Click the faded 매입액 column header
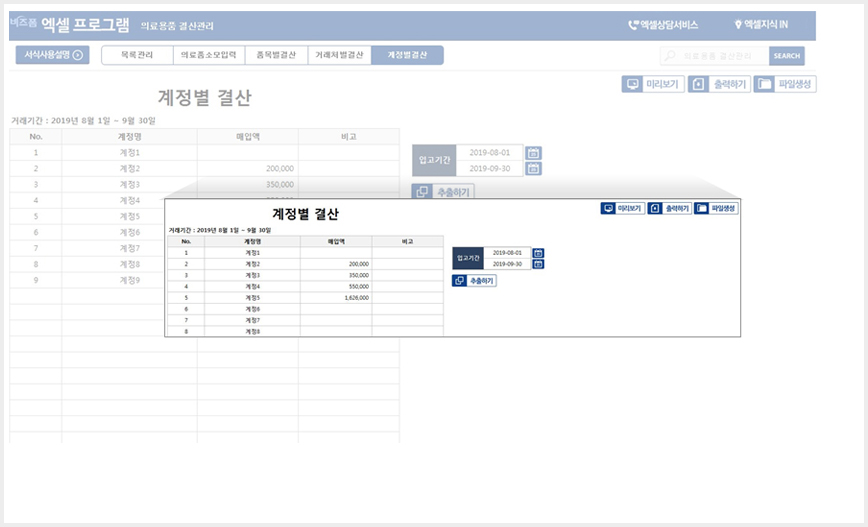Viewport: 868px width, 527px height. coord(248,137)
